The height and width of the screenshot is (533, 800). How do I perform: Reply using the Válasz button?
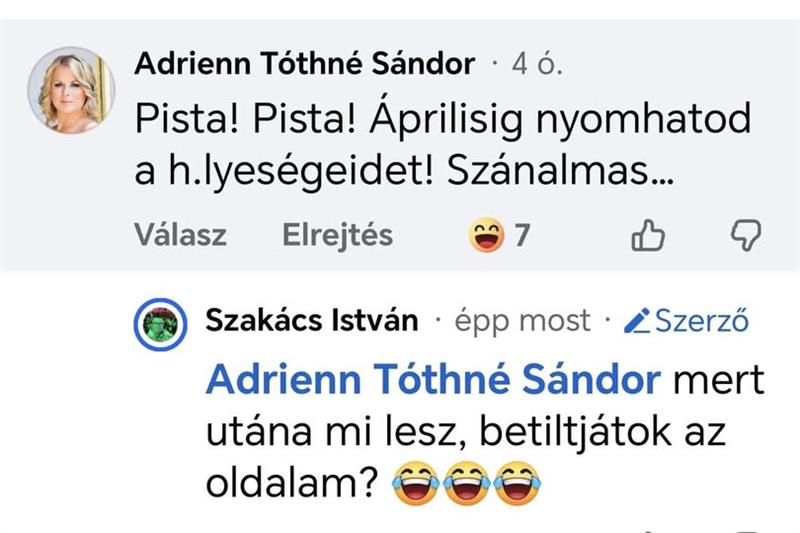click(x=180, y=236)
